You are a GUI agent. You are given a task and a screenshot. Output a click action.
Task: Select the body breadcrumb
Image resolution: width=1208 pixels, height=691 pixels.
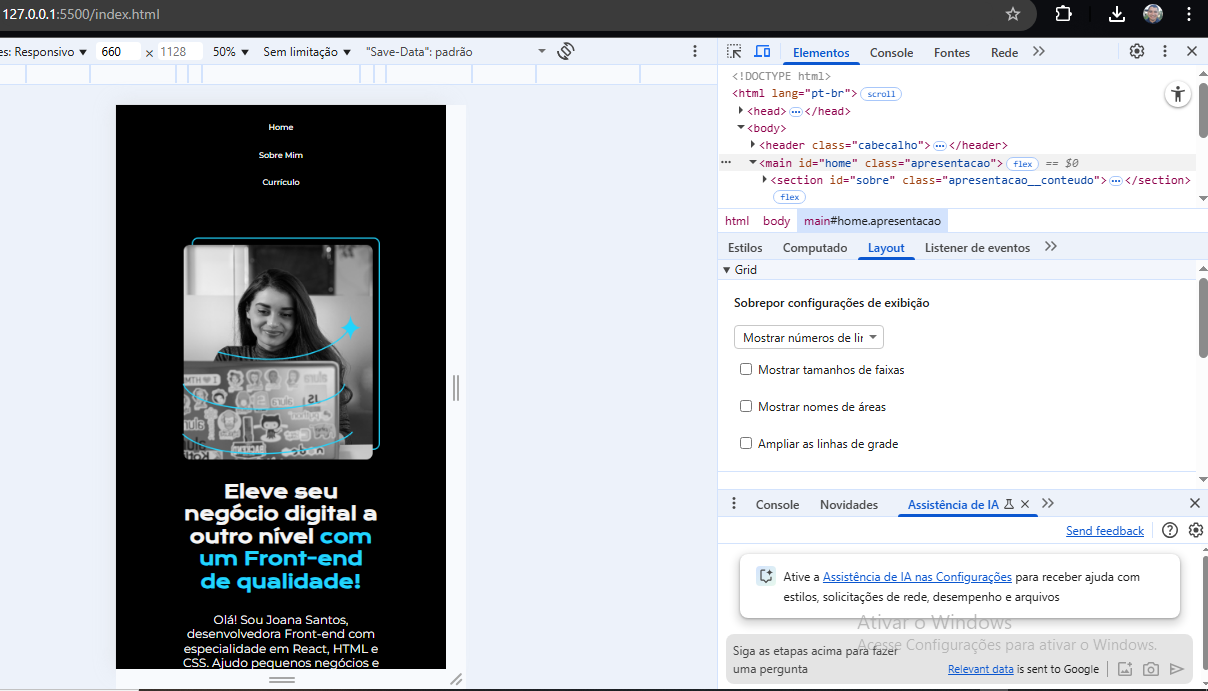click(776, 221)
